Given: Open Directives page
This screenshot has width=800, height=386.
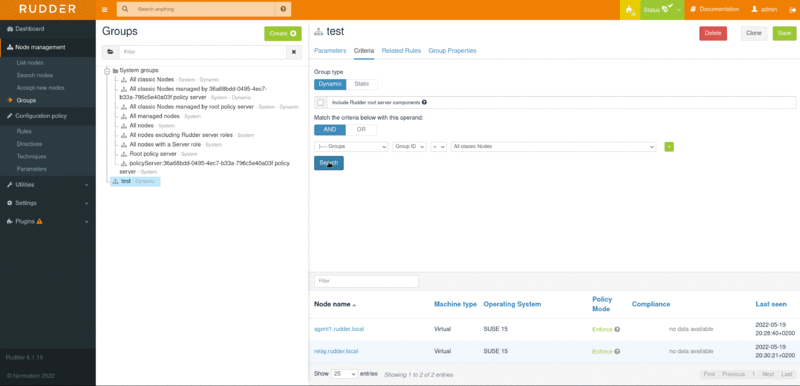Looking at the screenshot, I should 29,144.
